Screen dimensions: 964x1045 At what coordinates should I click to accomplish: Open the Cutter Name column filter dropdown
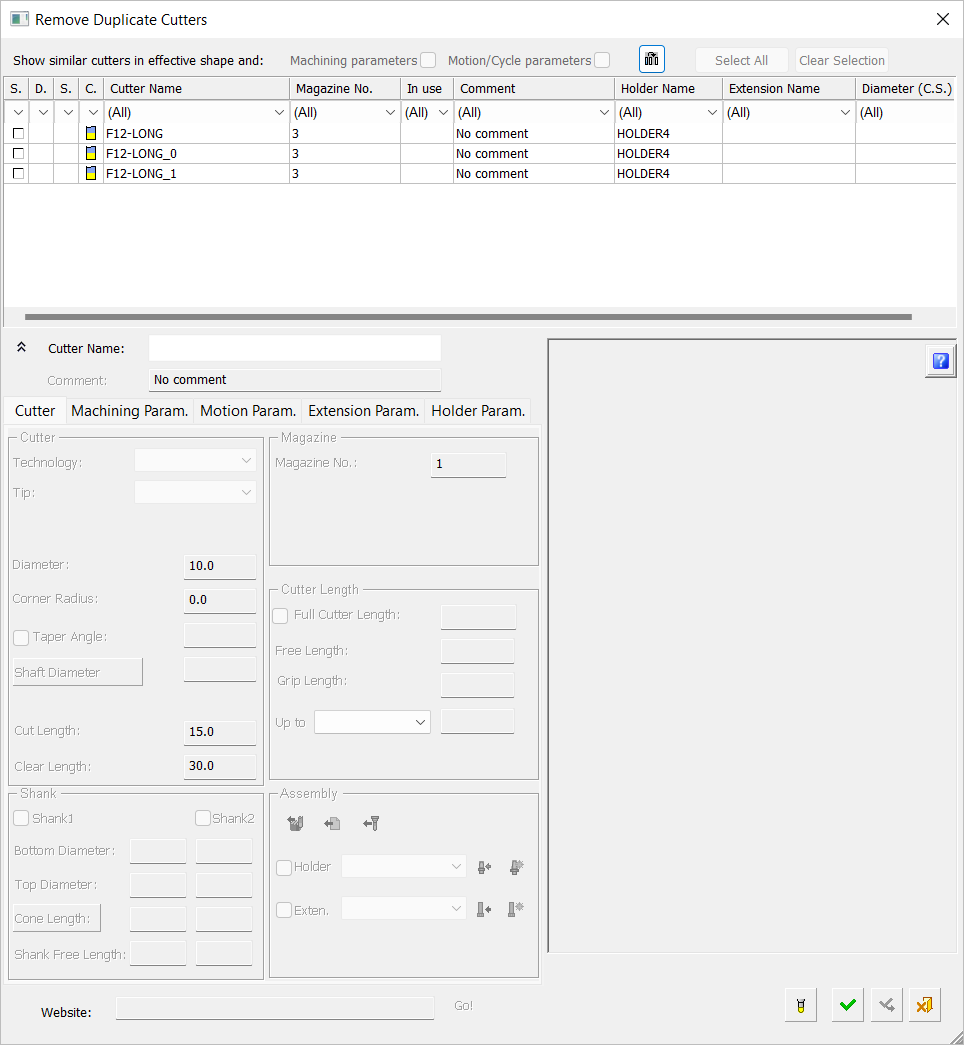pyautogui.click(x=279, y=113)
